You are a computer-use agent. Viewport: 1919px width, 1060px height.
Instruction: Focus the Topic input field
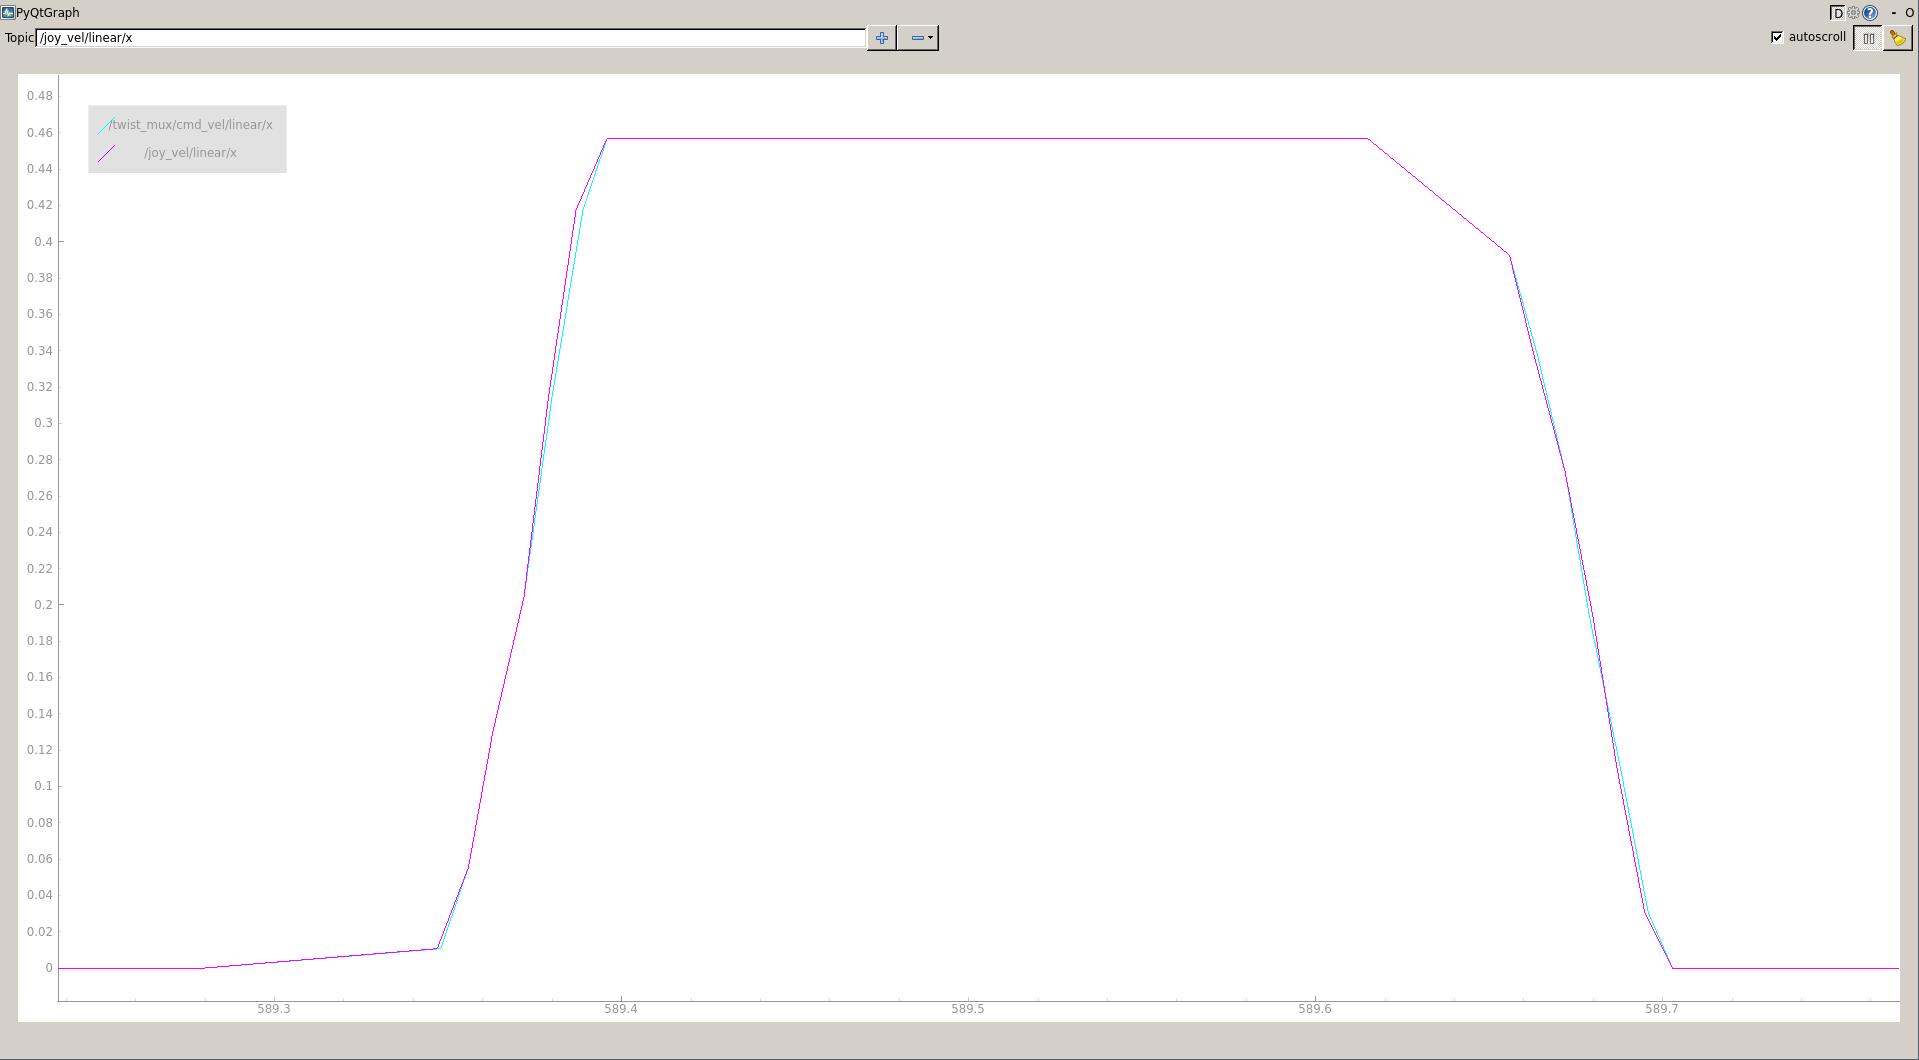[x=450, y=38]
